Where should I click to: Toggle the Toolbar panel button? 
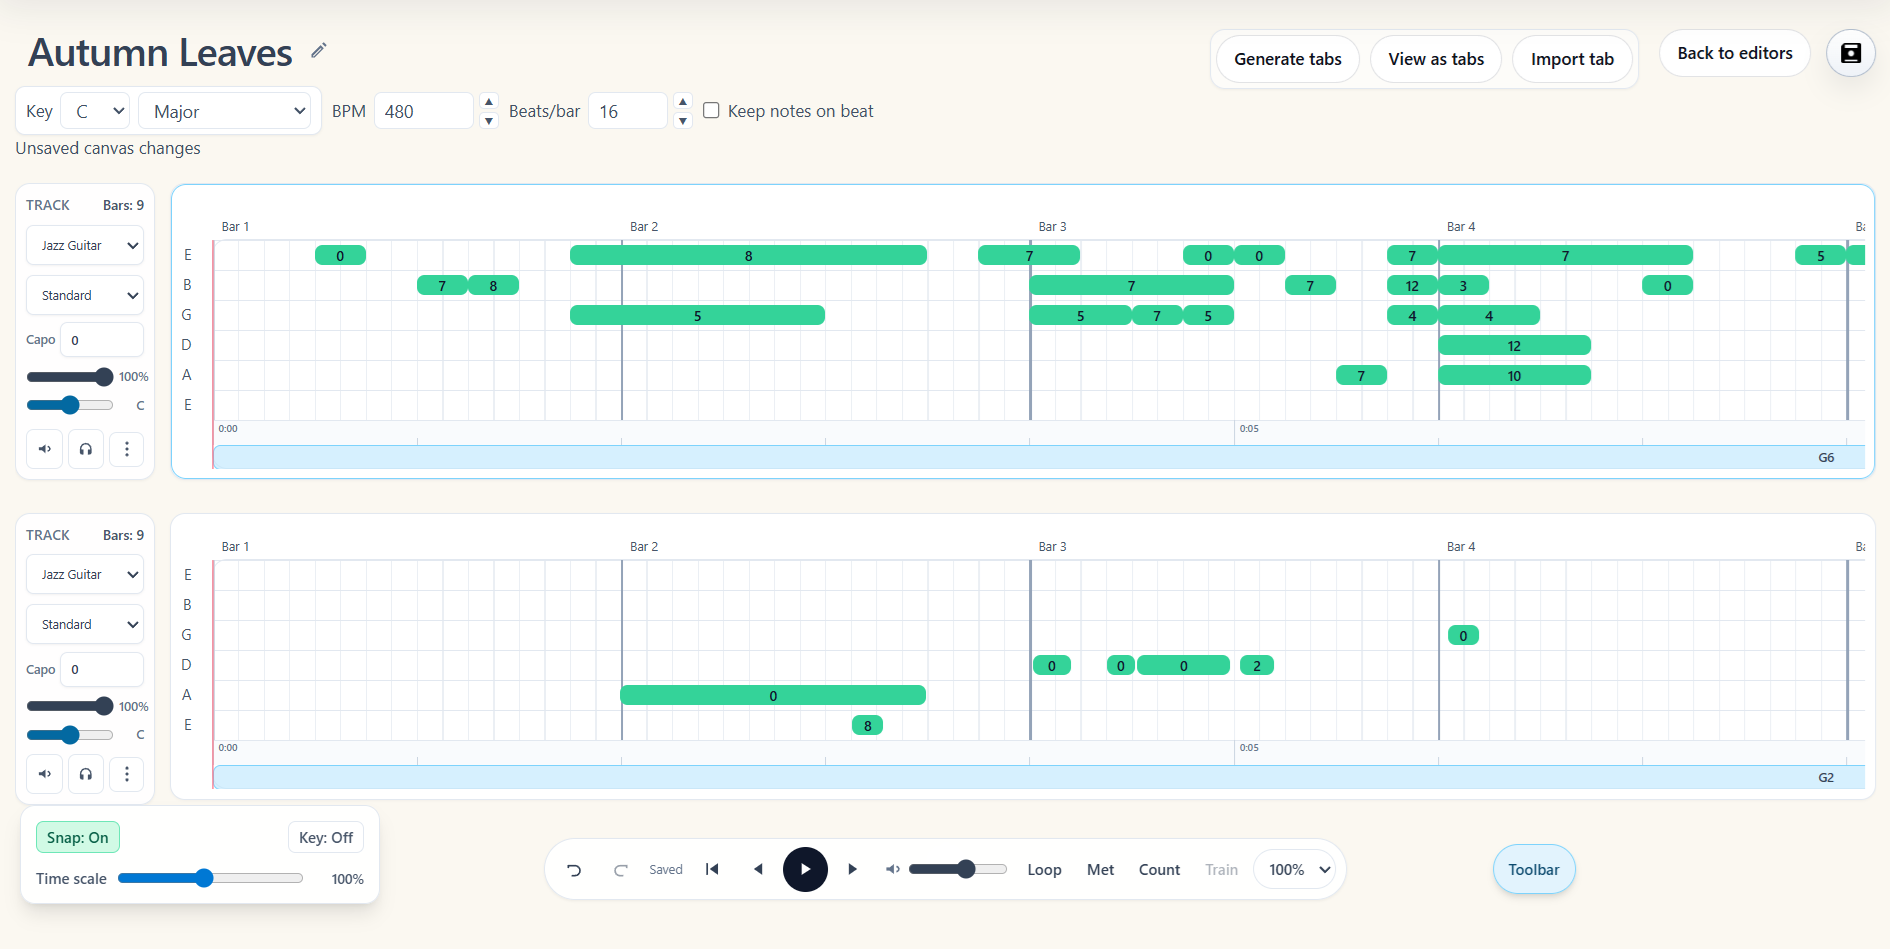point(1534,870)
